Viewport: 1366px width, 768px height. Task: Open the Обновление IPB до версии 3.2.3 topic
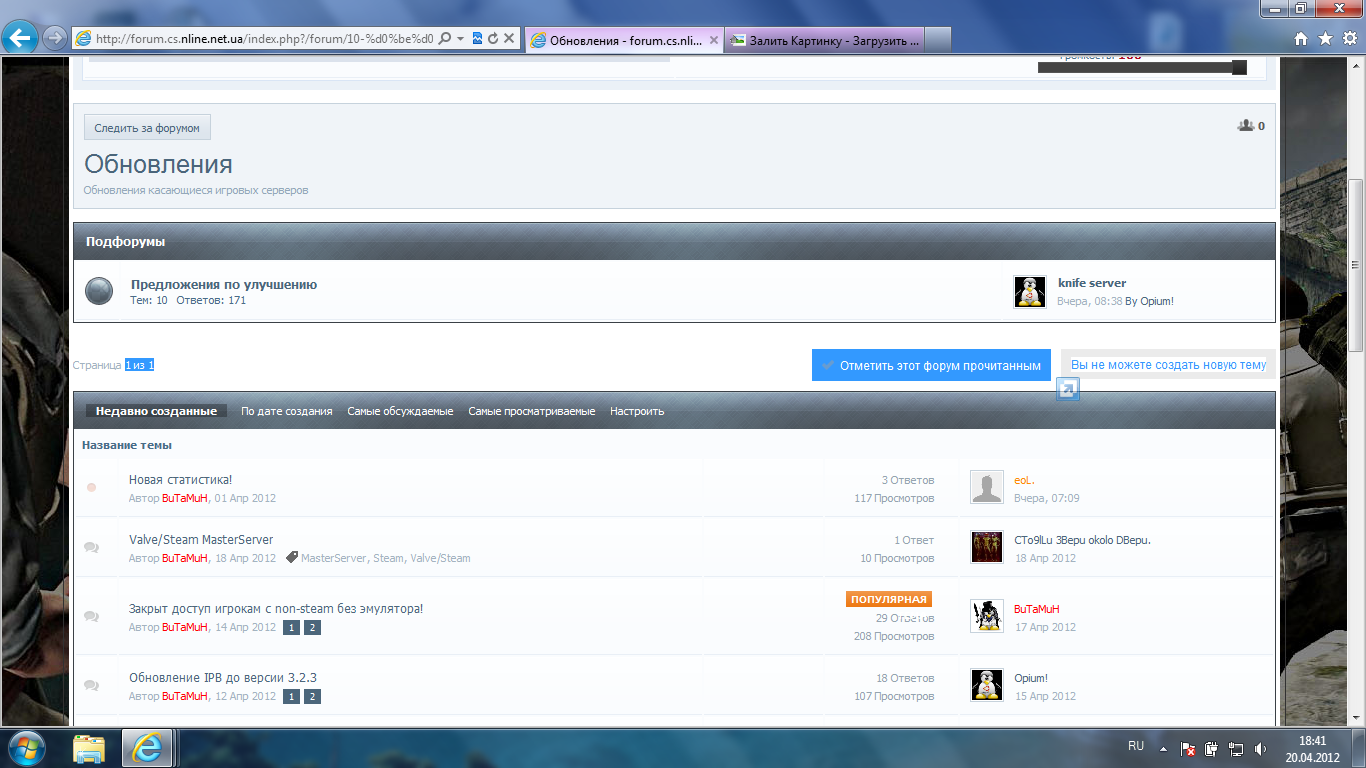tap(223, 678)
